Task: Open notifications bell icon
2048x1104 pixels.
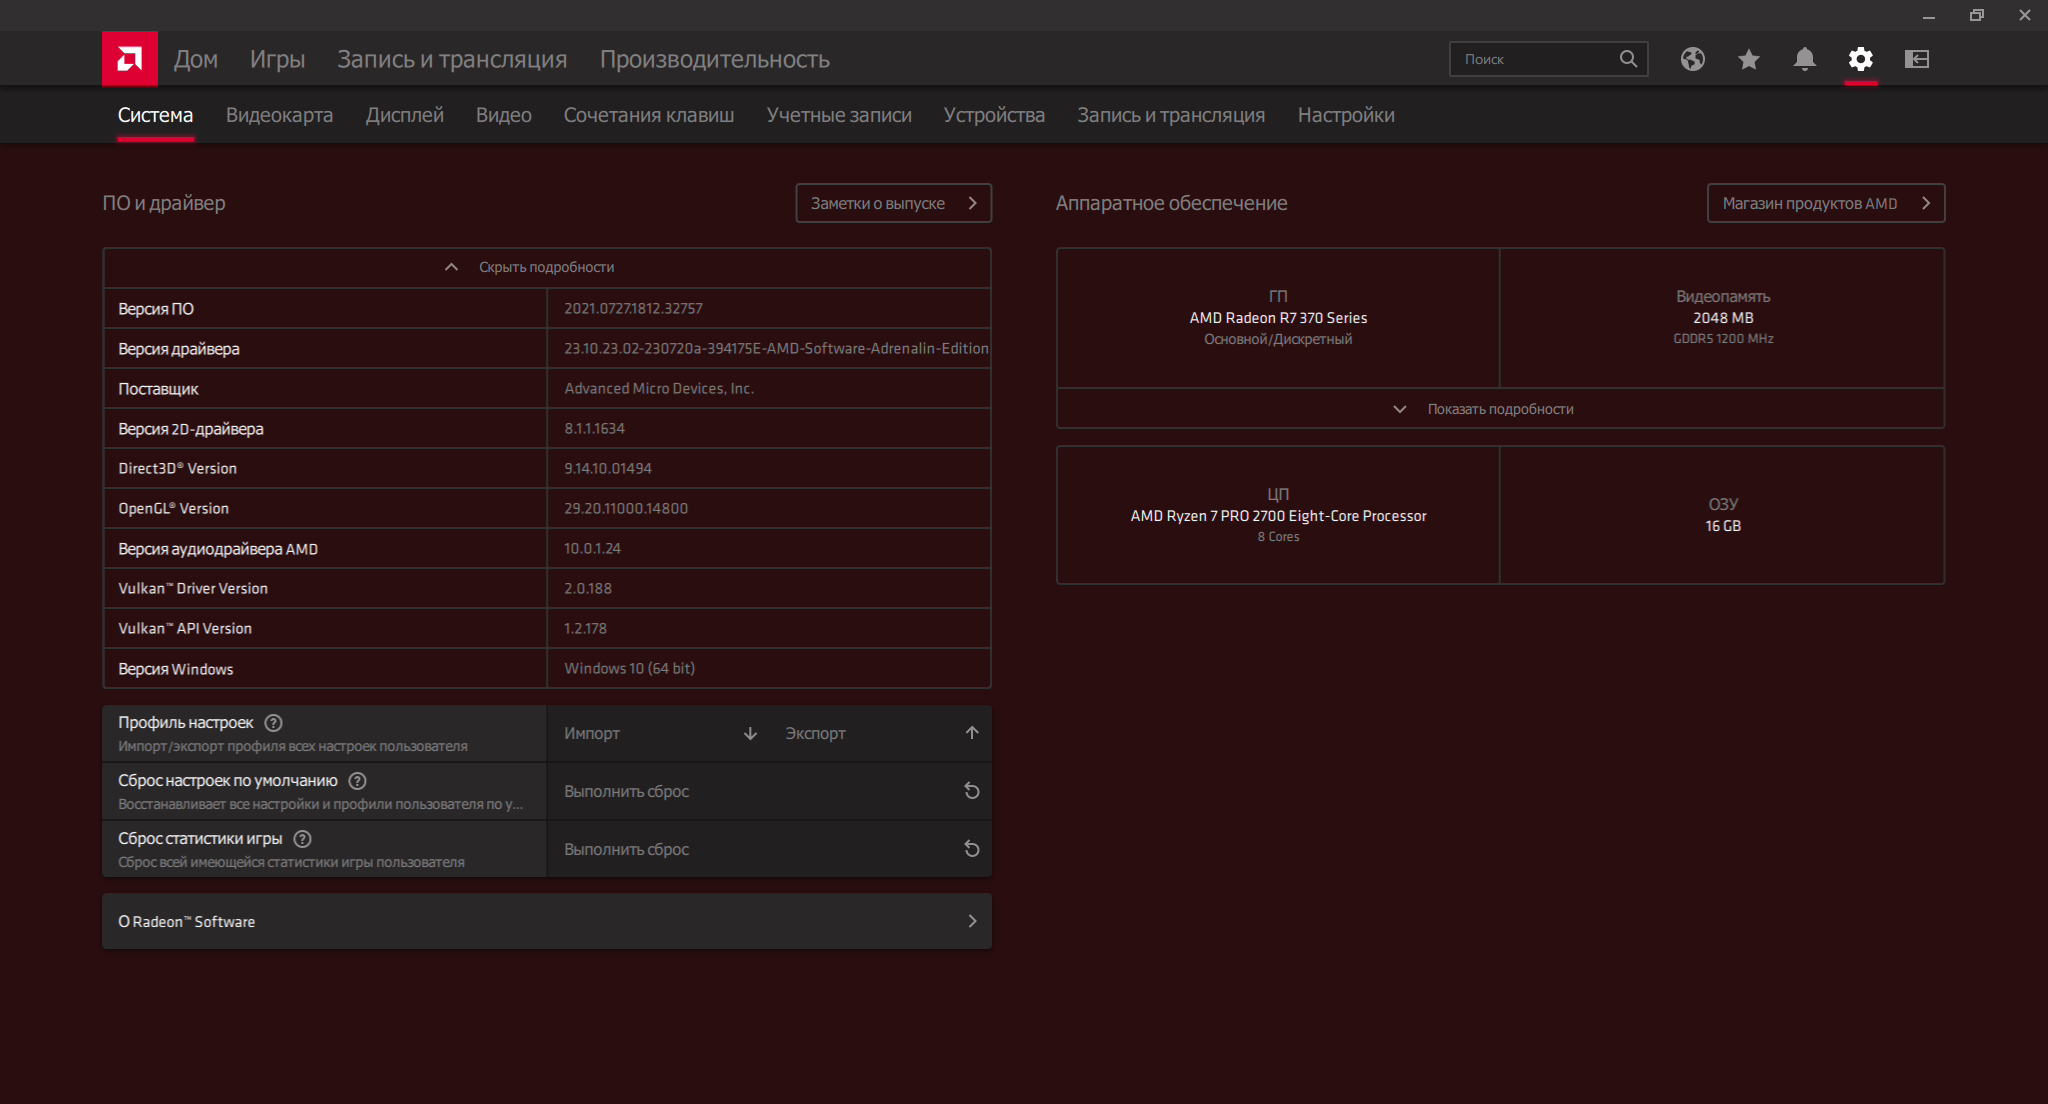Action: click(1804, 59)
